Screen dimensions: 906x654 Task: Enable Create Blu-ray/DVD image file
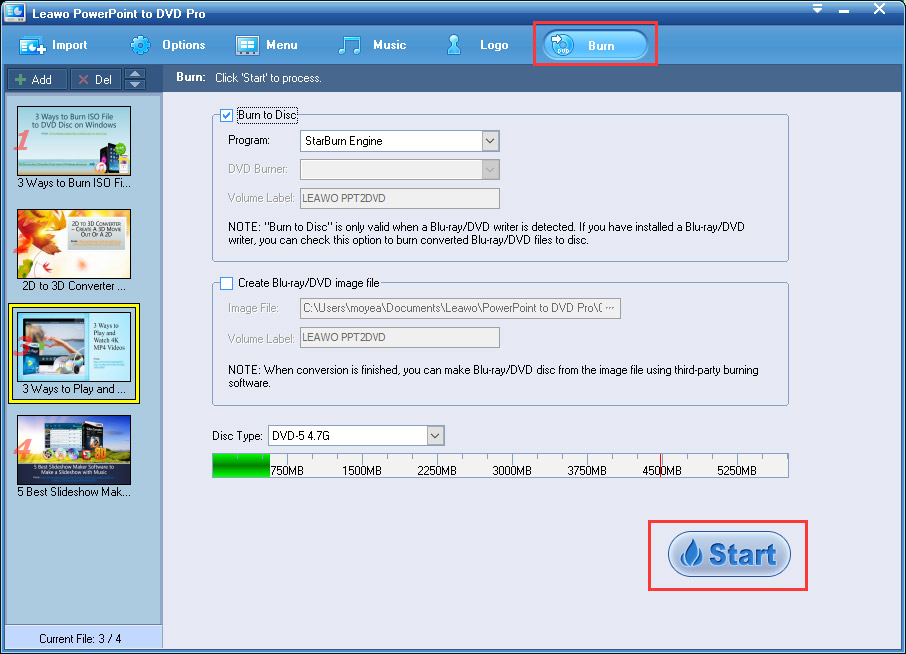(226, 283)
